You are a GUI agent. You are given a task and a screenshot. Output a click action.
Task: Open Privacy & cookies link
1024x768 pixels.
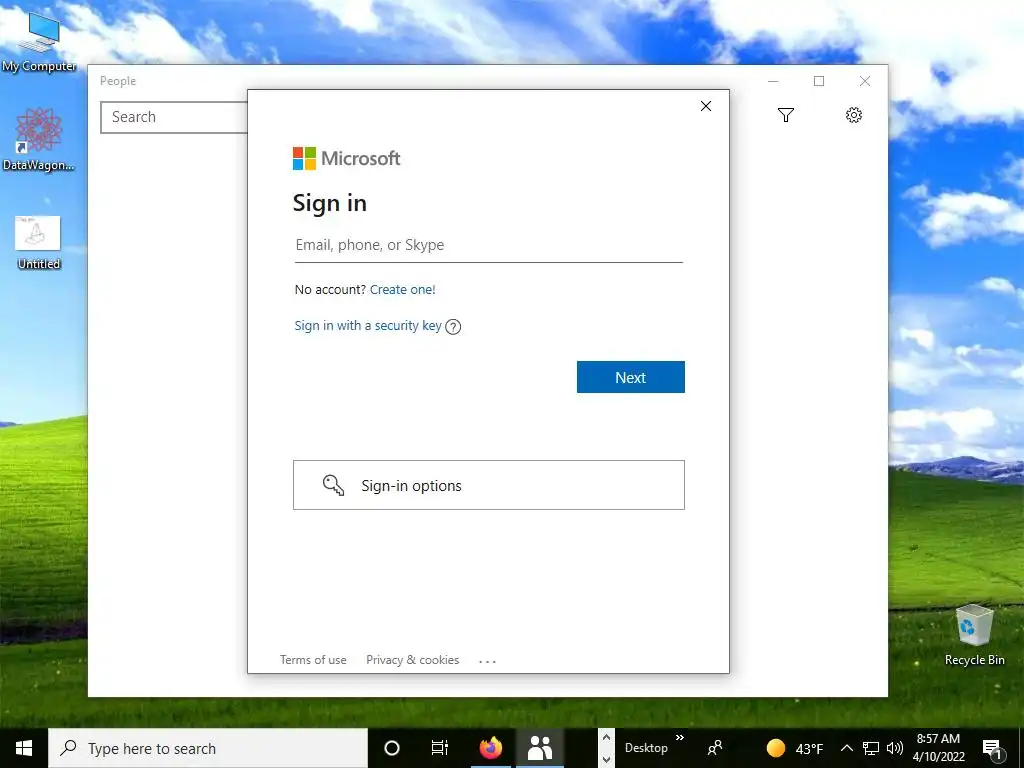click(412, 660)
